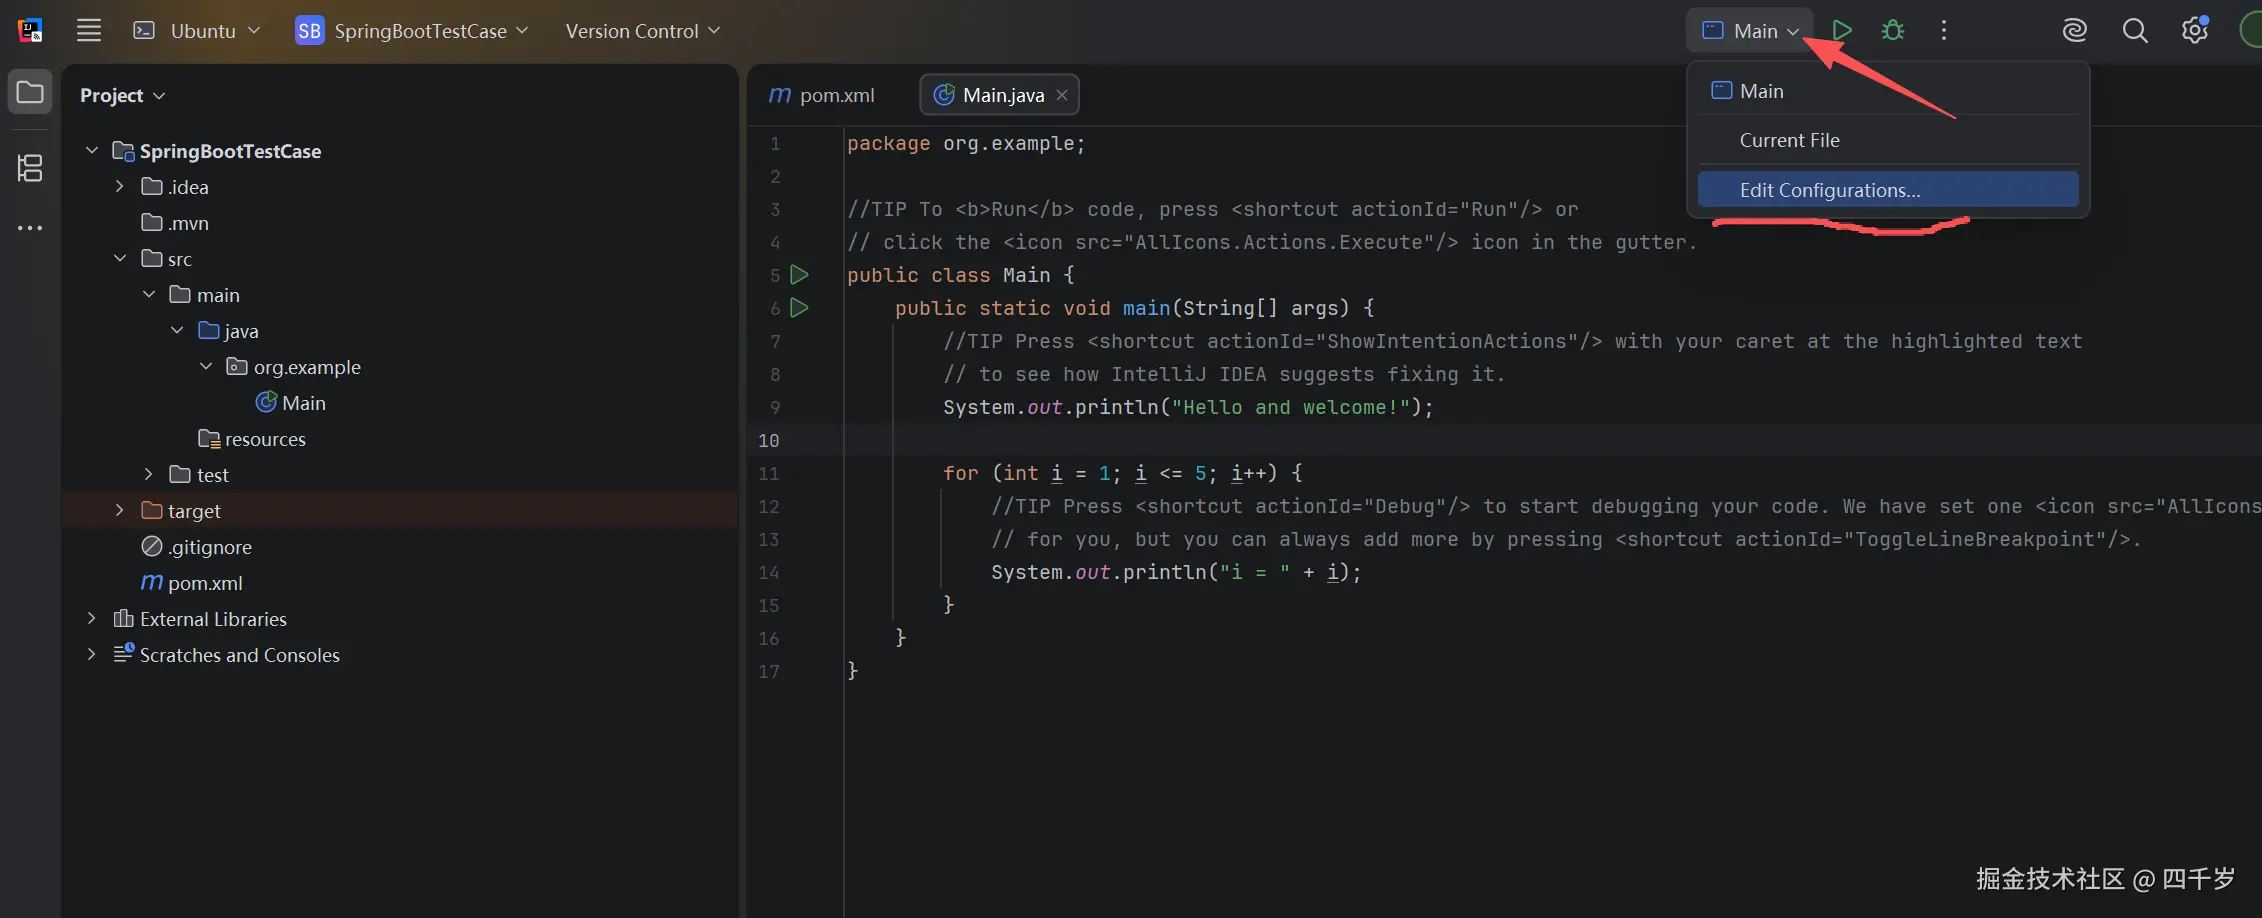The image size is (2262, 918).
Task: Click the green Run button in toolbar
Action: pos(1841,30)
